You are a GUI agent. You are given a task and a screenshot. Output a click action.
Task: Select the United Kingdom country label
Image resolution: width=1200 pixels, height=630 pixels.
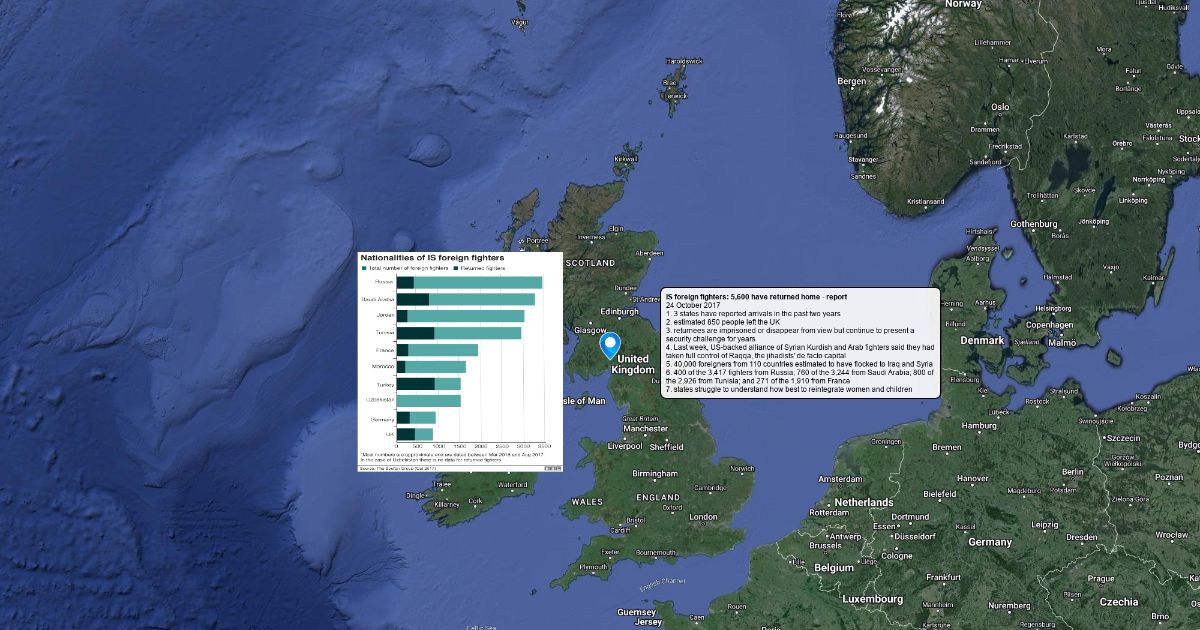(x=632, y=364)
